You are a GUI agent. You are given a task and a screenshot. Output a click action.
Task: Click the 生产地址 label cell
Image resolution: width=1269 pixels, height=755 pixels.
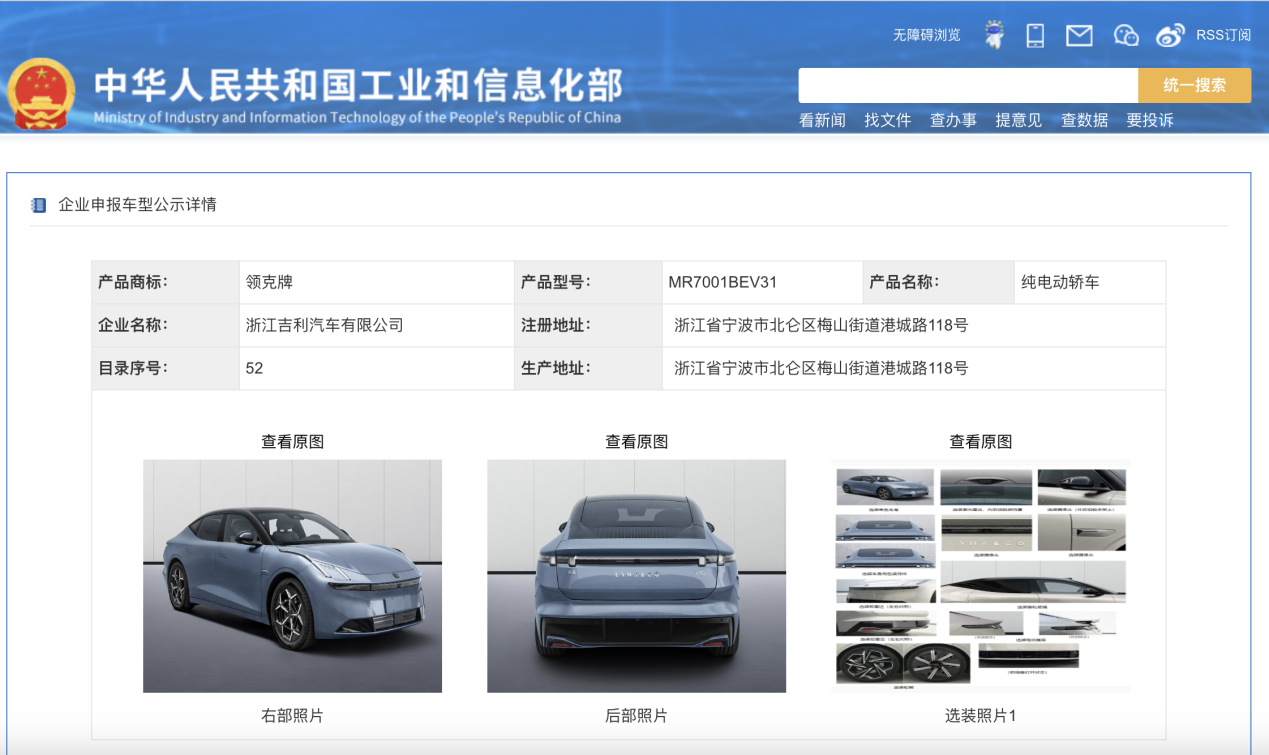tap(588, 368)
